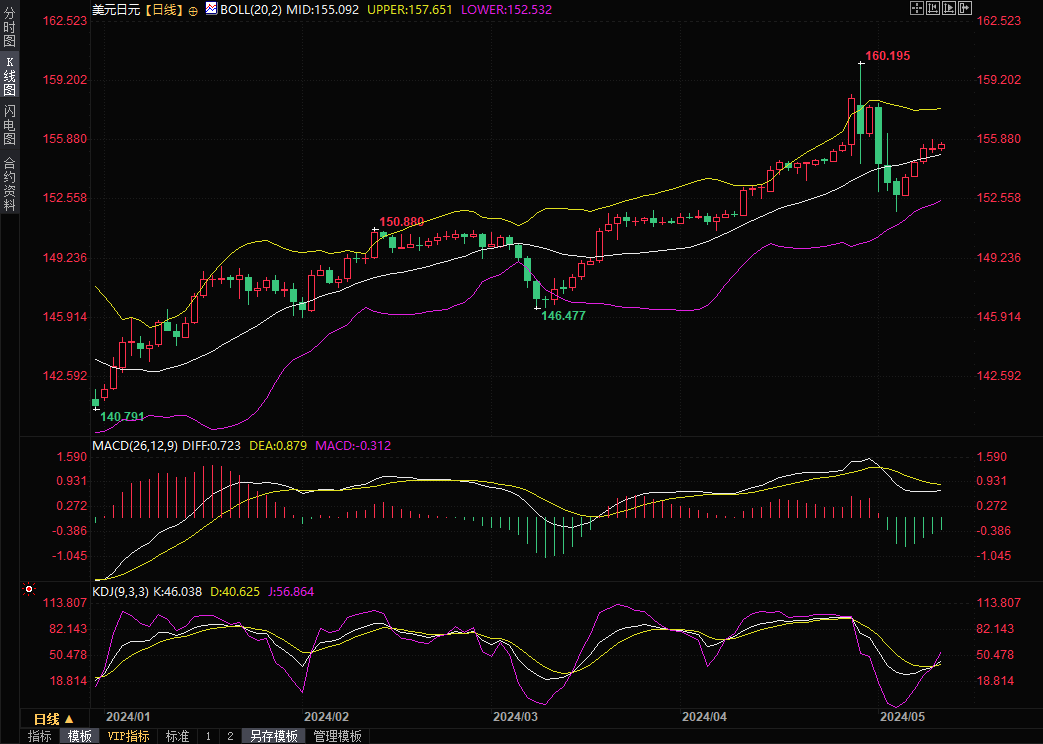Click the crosshair cursor icon at top right
Viewport: 1043px width, 744px height.
916,8
